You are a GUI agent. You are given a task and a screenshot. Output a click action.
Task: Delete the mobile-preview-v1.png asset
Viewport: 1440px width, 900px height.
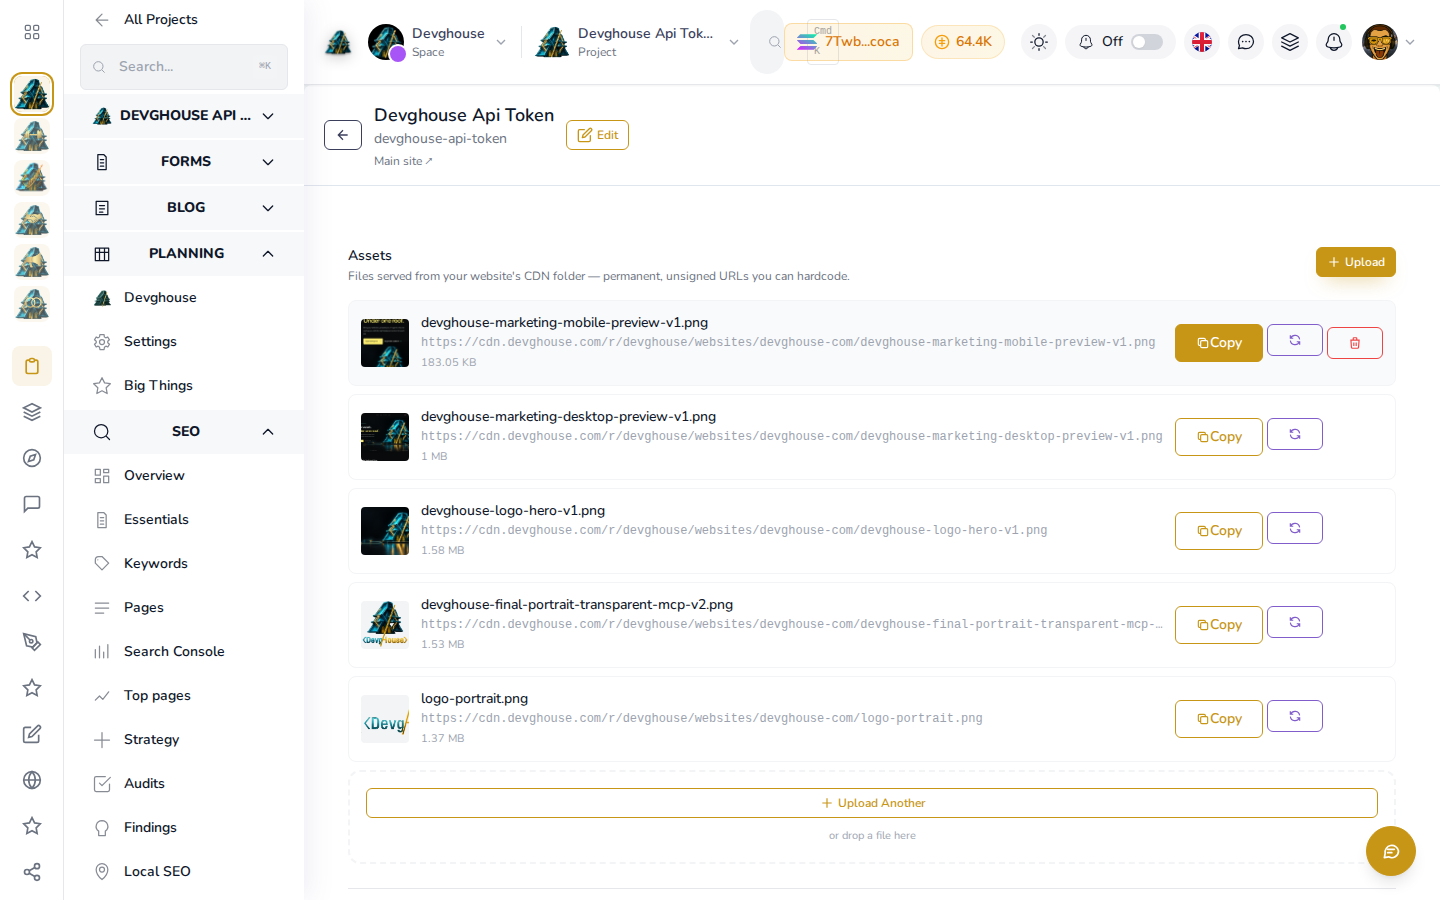pyautogui.click(x=1355, y=343)
